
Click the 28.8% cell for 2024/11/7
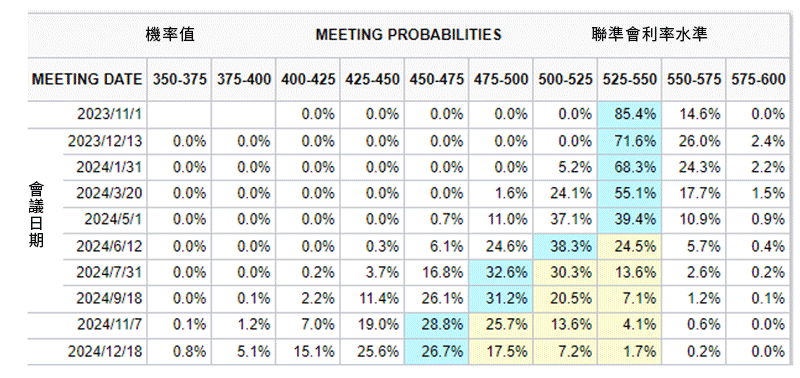pyautogui.click(x=436, y=325)
